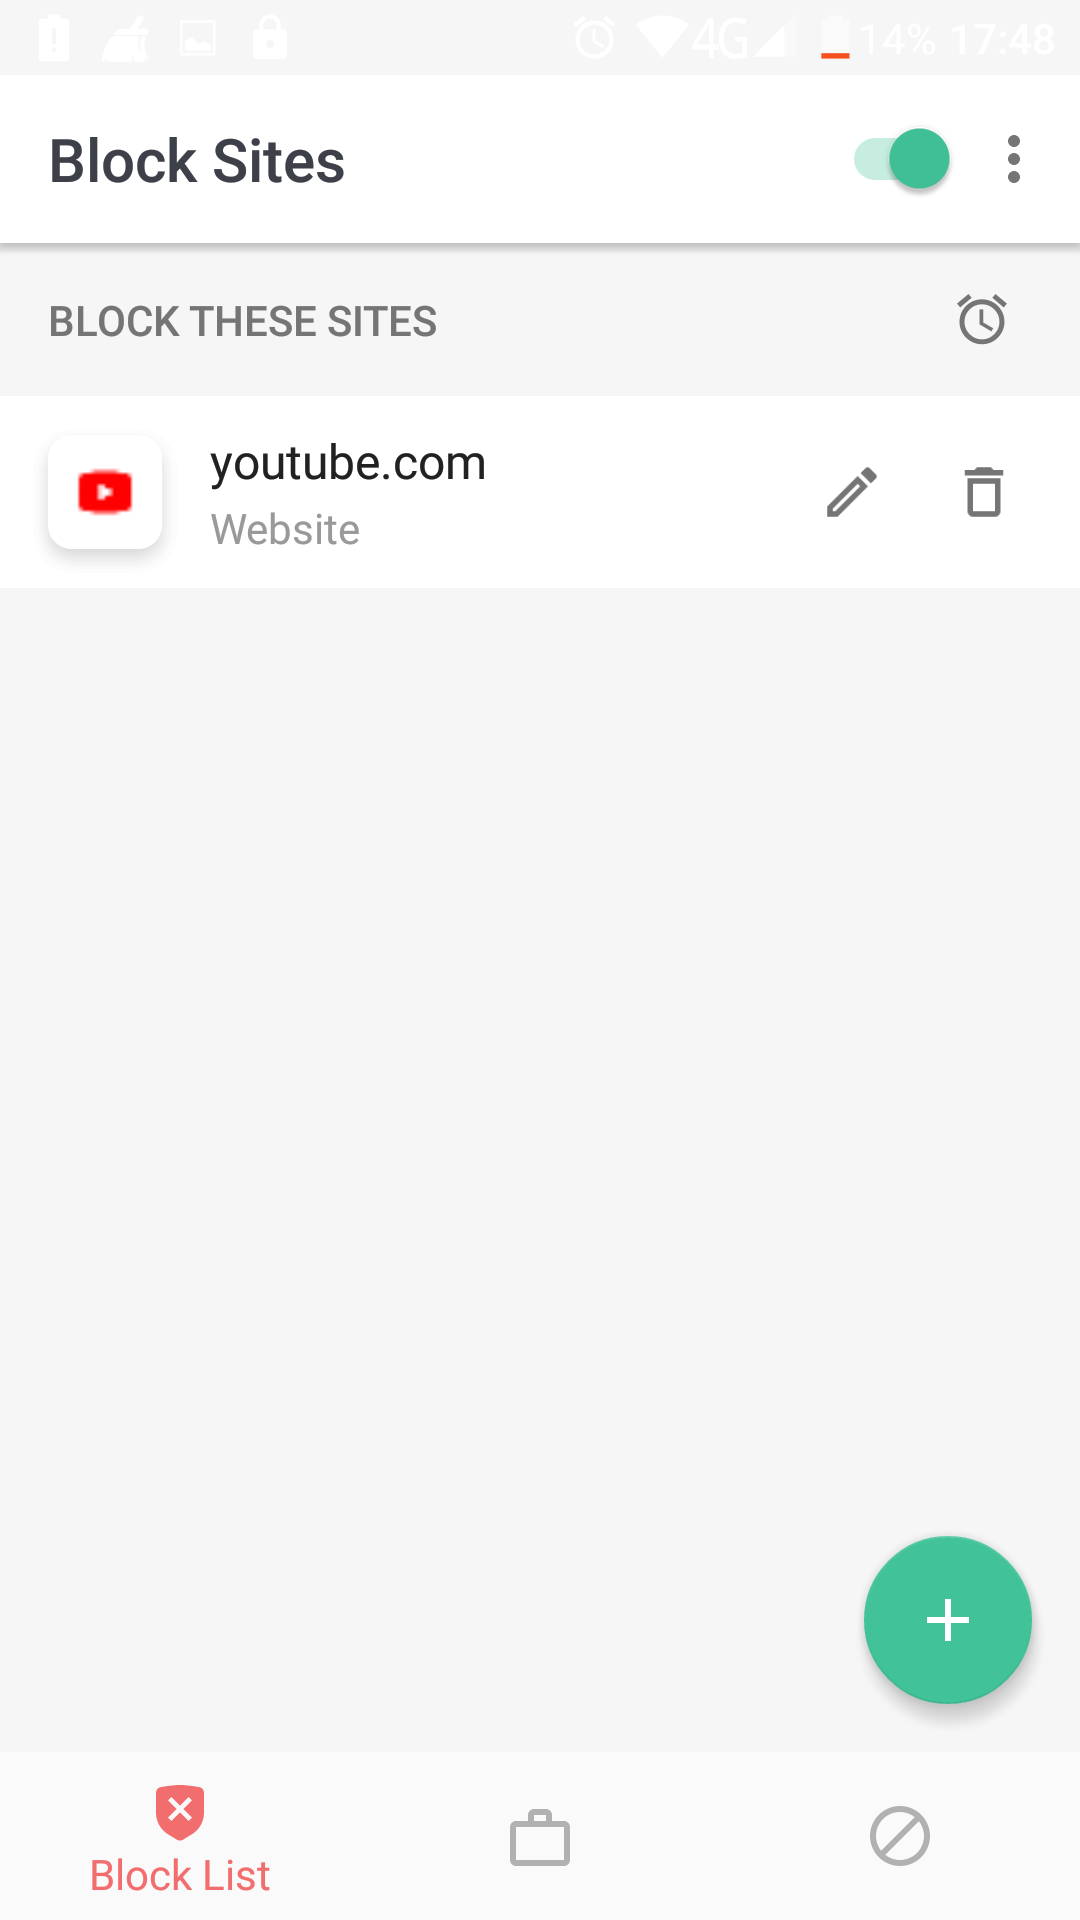
Task: Open the schedule alarm clock icon
Action: (982, 320)
